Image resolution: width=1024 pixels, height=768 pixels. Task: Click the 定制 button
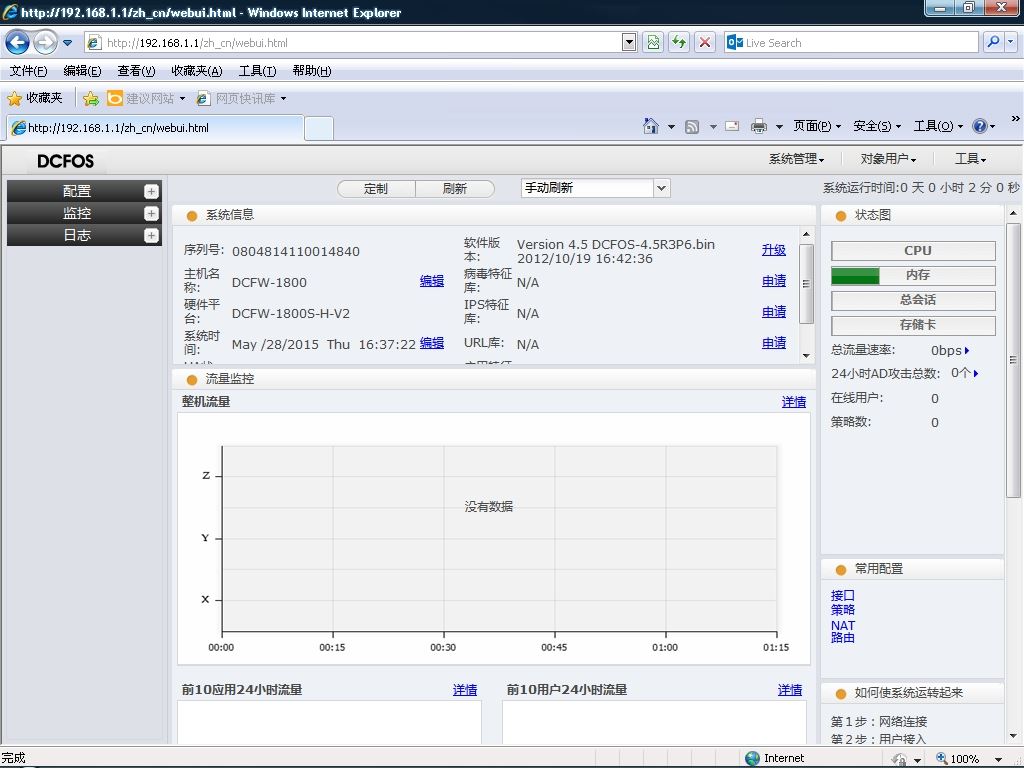(x=376, y=189)
